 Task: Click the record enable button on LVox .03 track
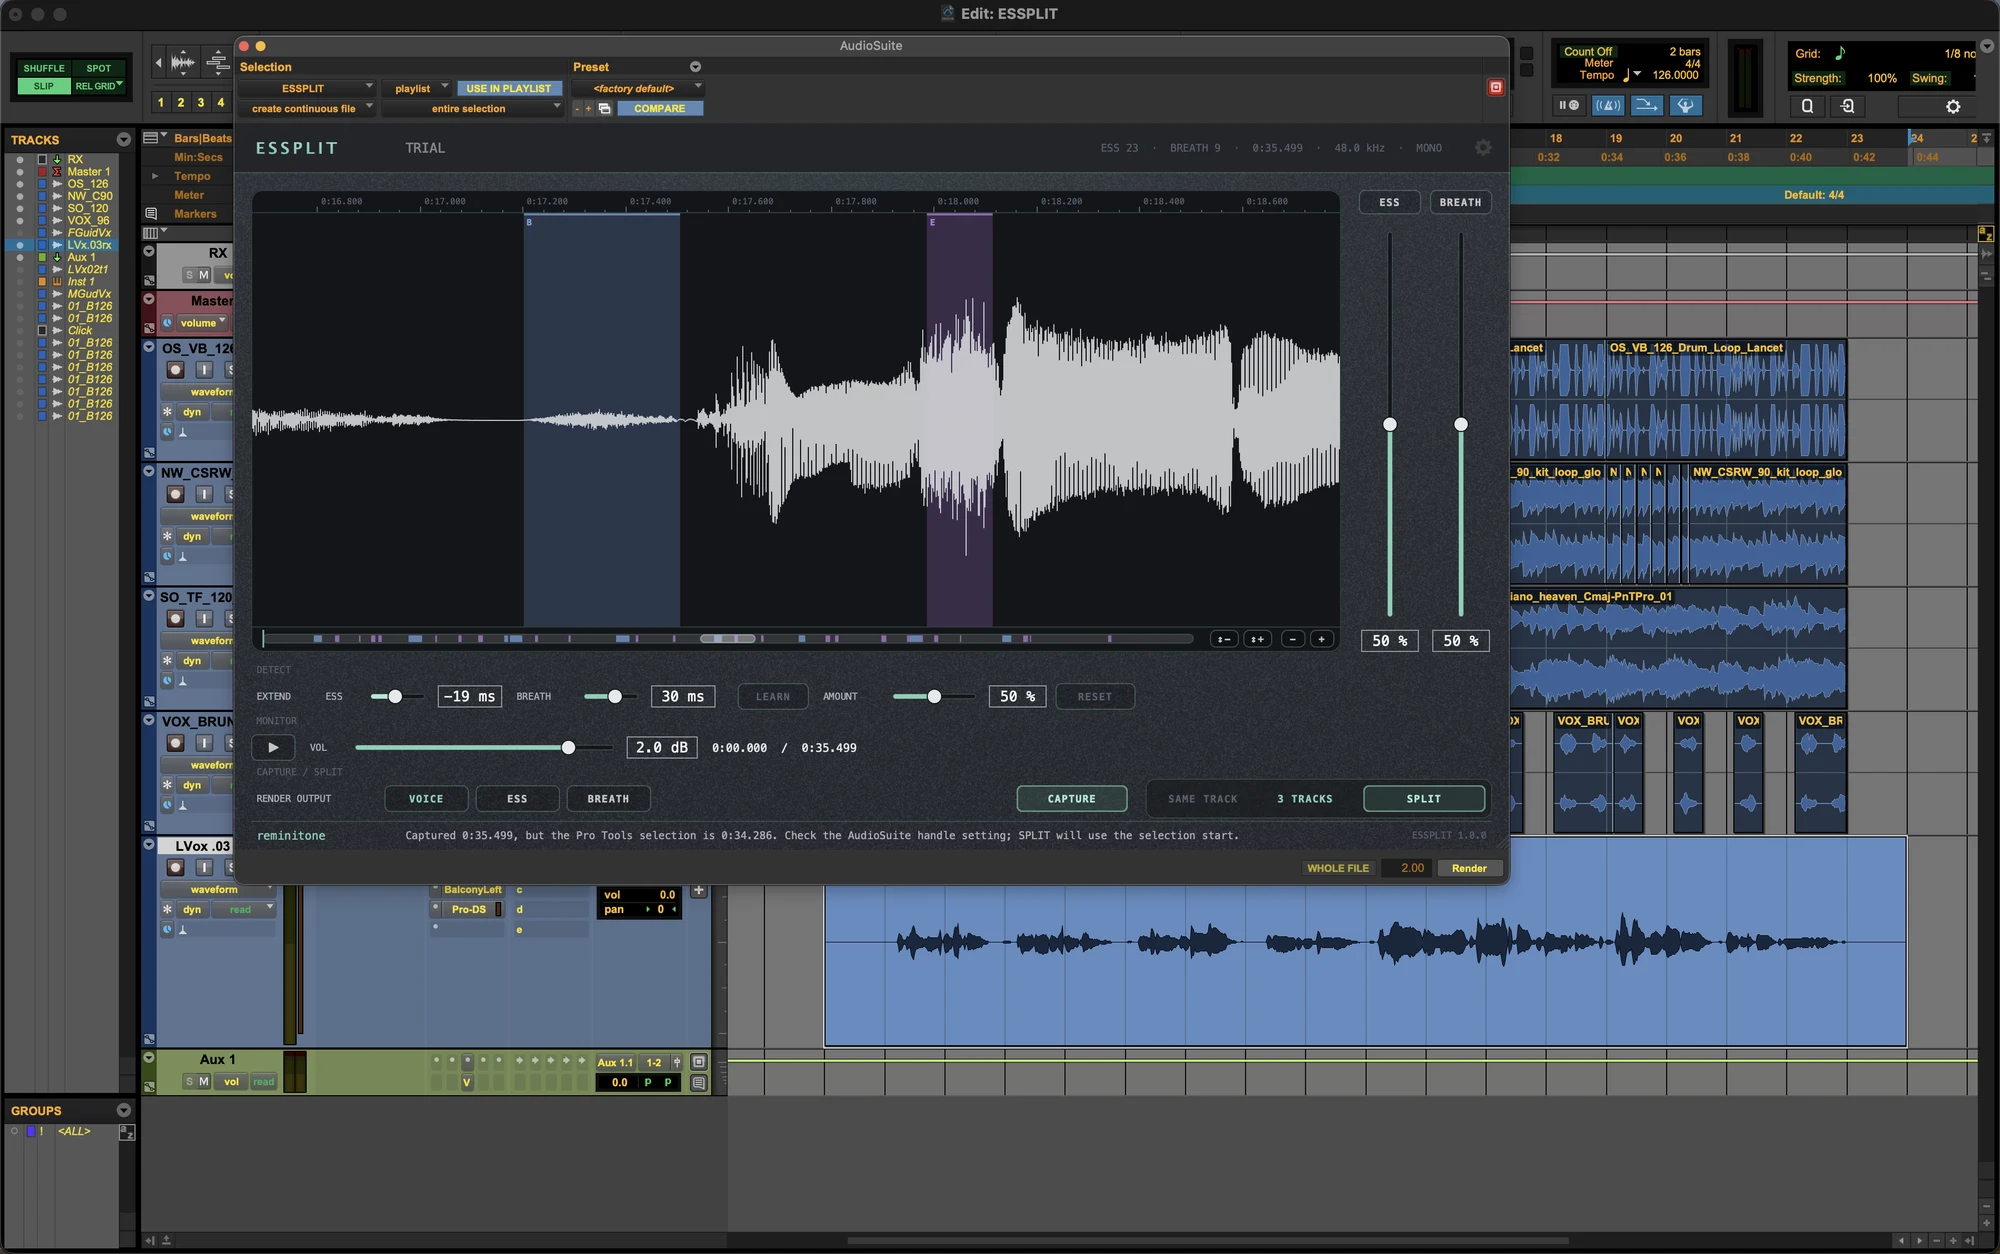175,868
